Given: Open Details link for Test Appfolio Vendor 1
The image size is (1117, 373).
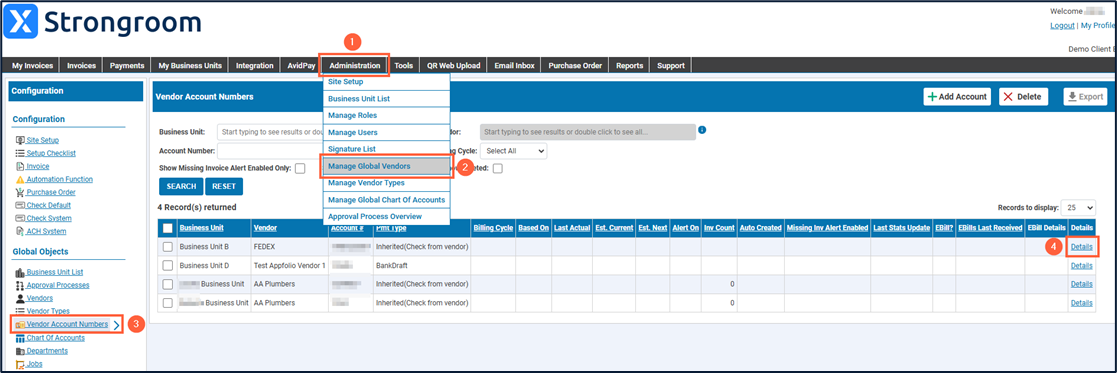Looking at the screenshot, I should pos(1081,266).
